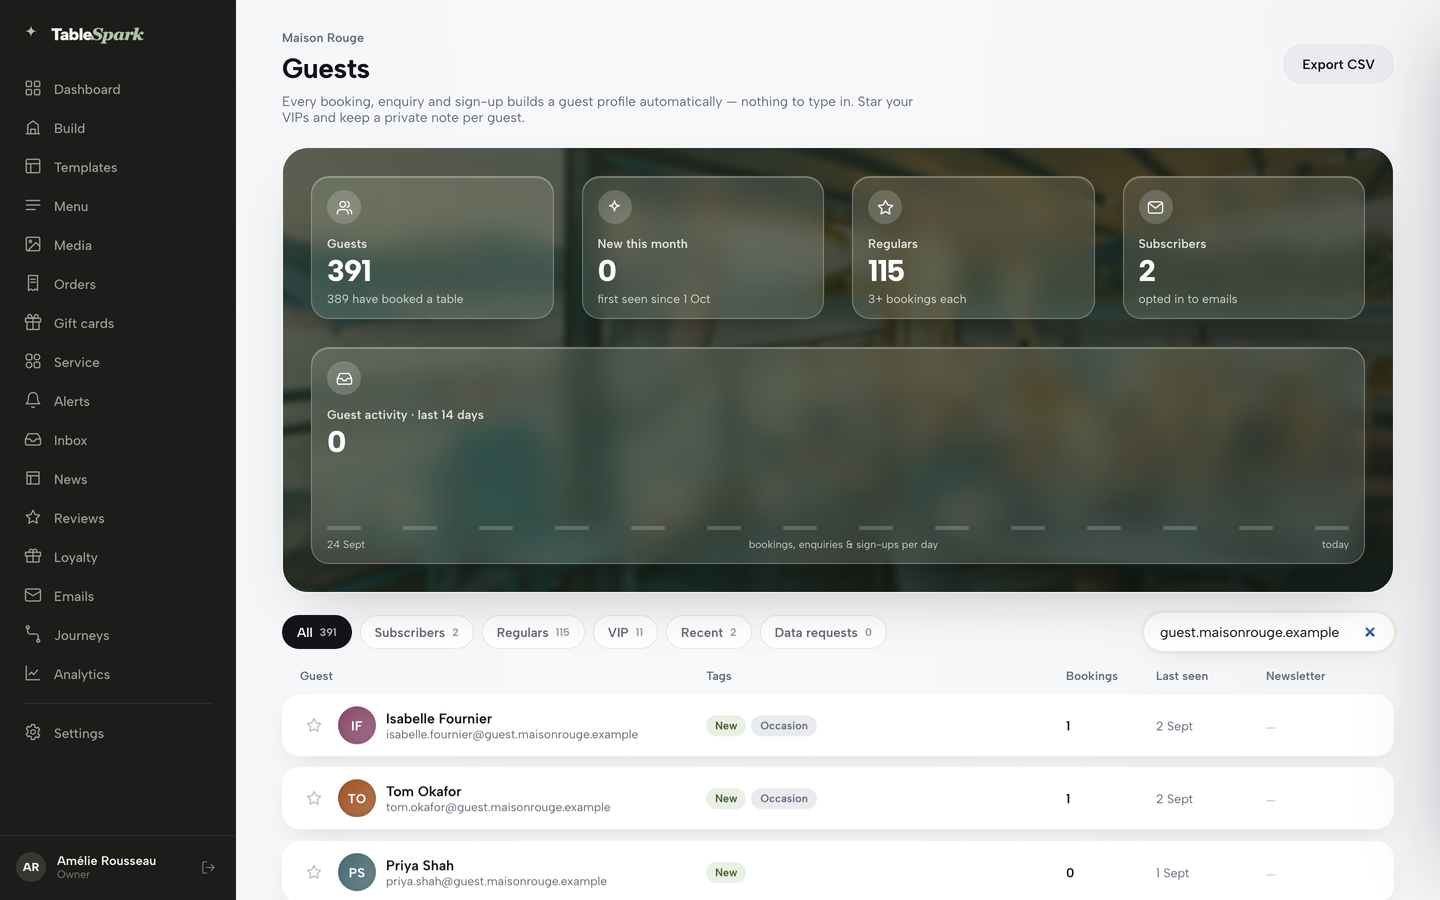Clear the guest search field with X
The height and width of the screenshot is (900, 1440).
pos(1370,632)
